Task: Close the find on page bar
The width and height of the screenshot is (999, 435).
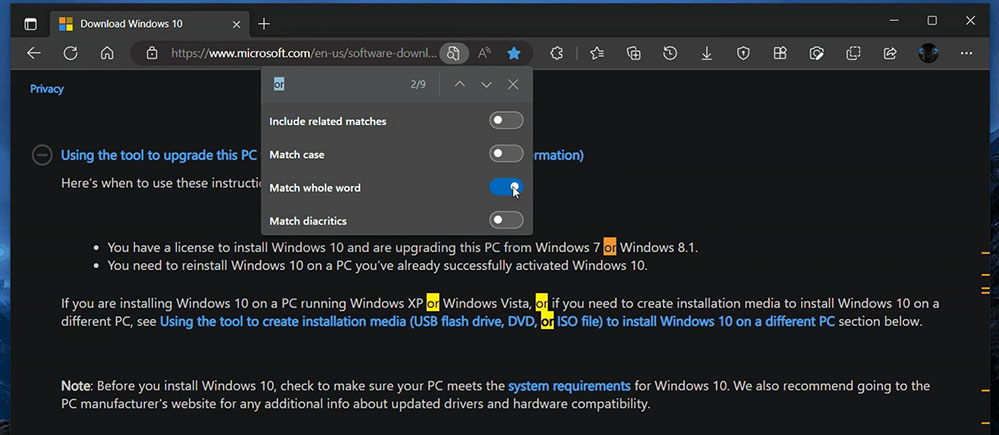Action: pyautogui.click(x=513, y=85)
